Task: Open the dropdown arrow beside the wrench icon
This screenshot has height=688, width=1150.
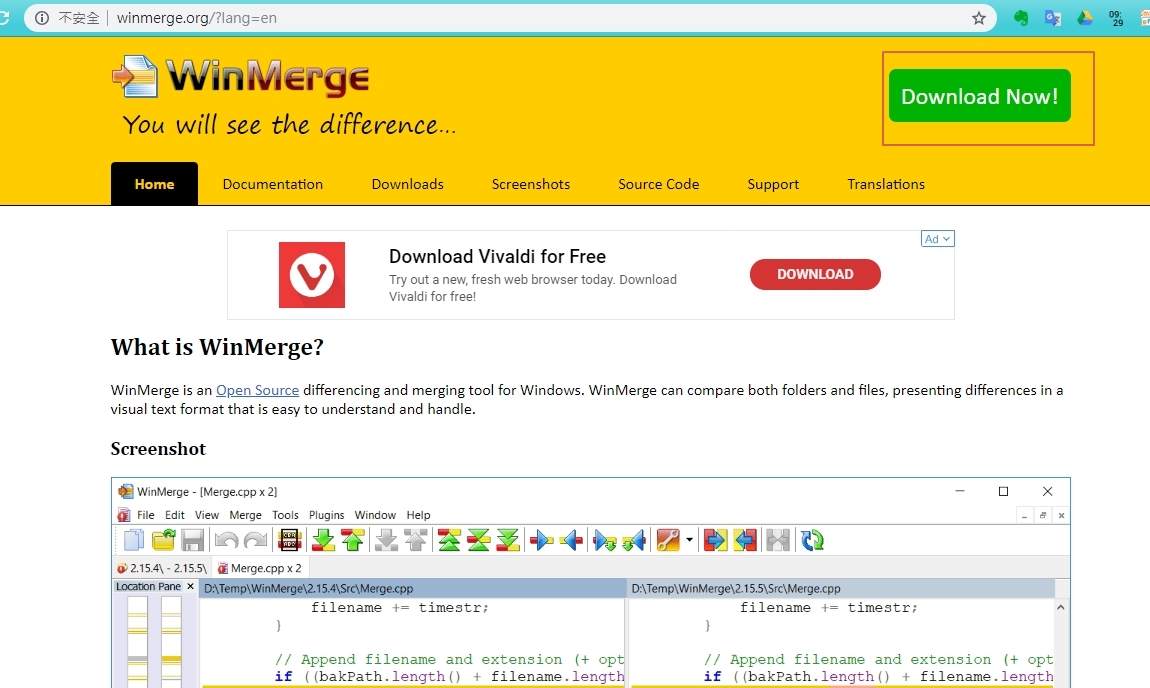Action: pos(688,540)
